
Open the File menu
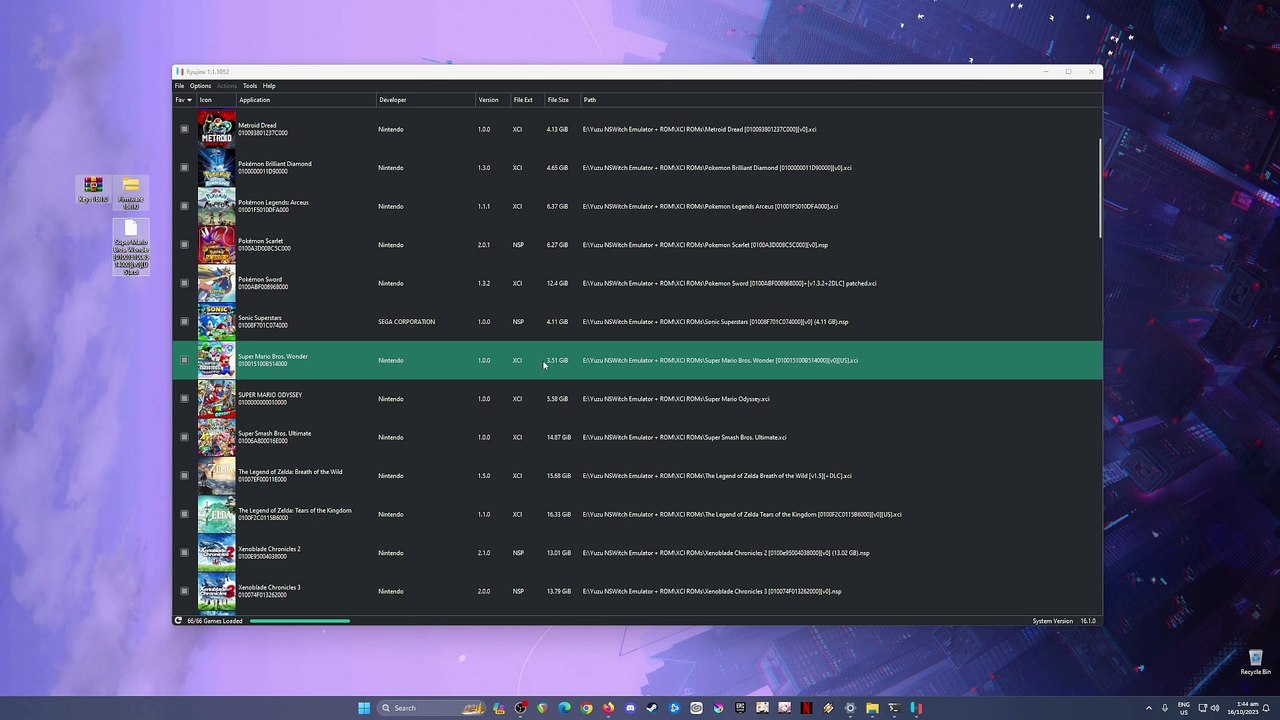pos(179,86)
